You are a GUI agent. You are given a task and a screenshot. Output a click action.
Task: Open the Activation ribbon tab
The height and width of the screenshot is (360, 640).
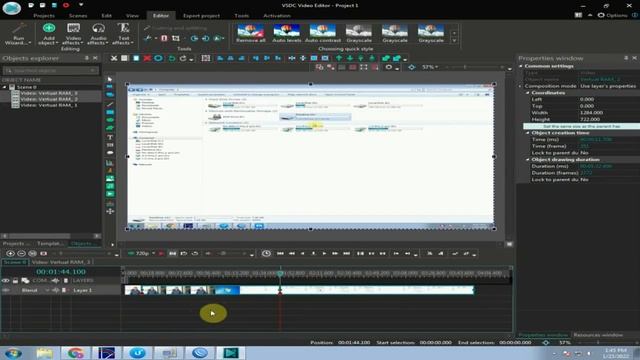point(277,16)
